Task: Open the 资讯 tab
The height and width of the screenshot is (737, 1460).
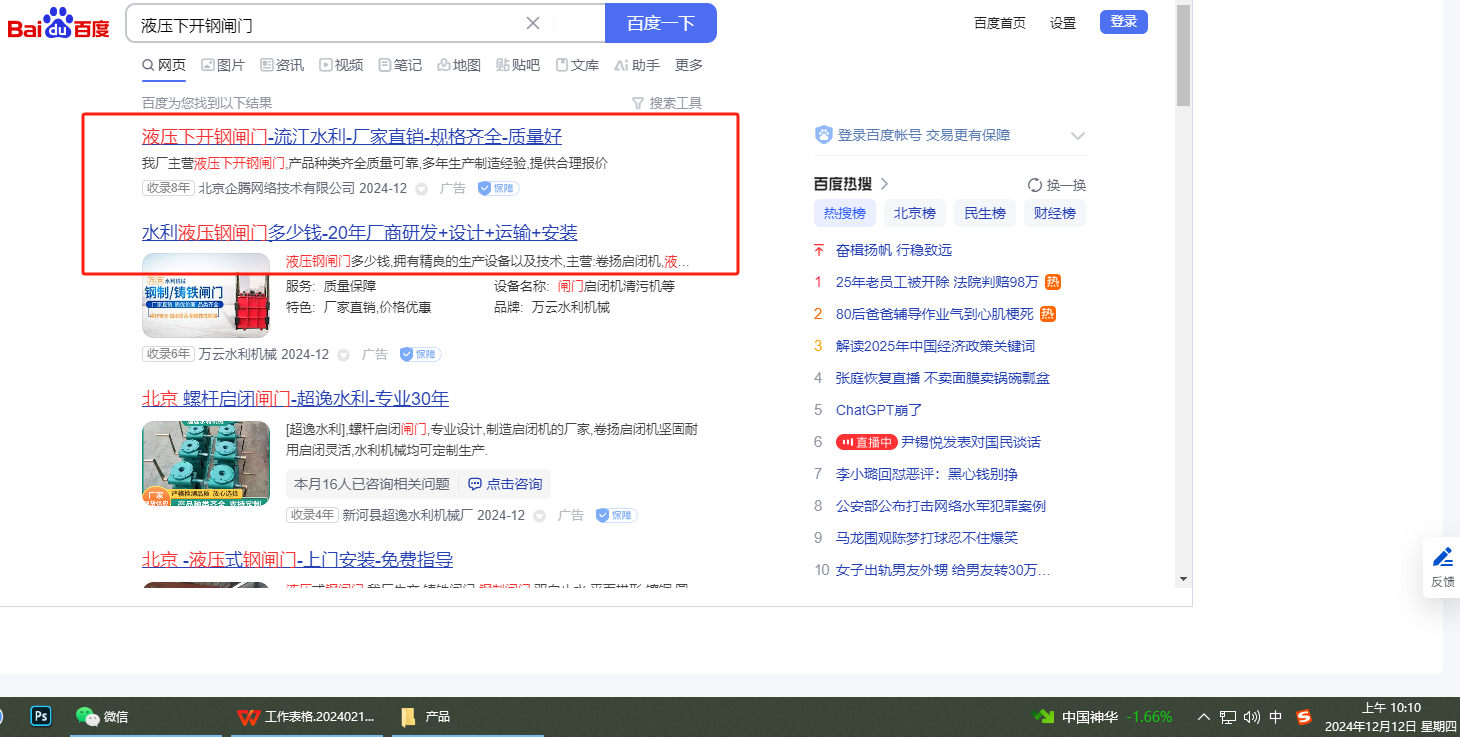Action: pyautogui.click(x=282, y=65)
